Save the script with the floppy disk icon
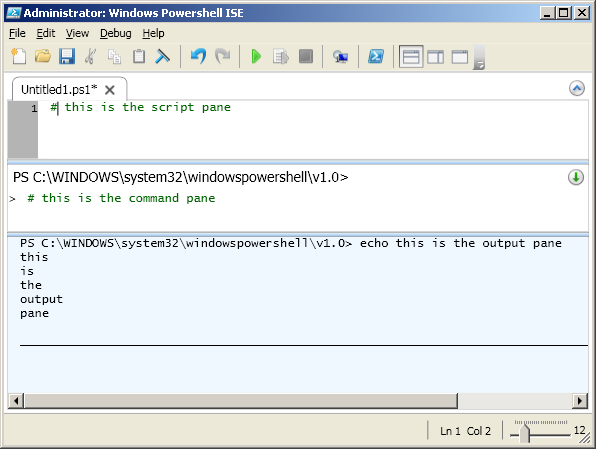Viewport: 596px width, 449px height. coord(67,56)
